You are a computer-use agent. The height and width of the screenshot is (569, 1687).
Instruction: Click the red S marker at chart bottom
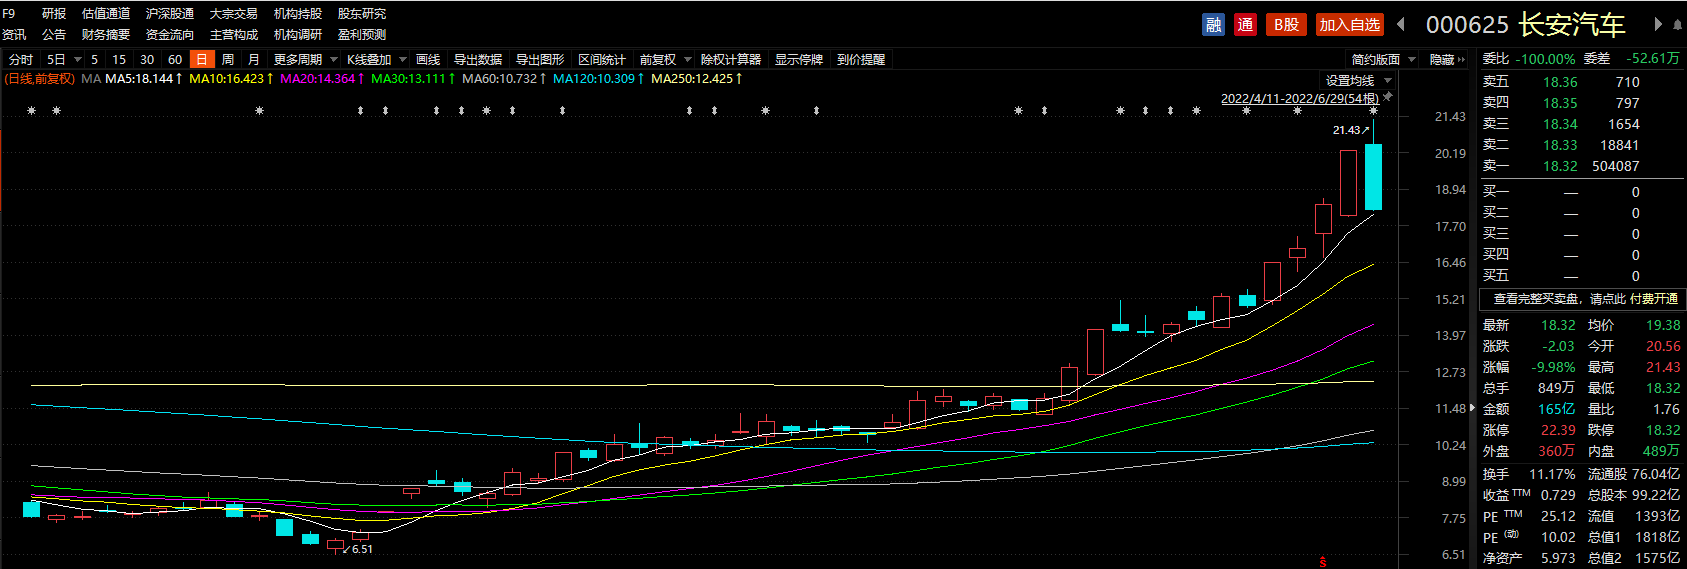click(1323, 562)
